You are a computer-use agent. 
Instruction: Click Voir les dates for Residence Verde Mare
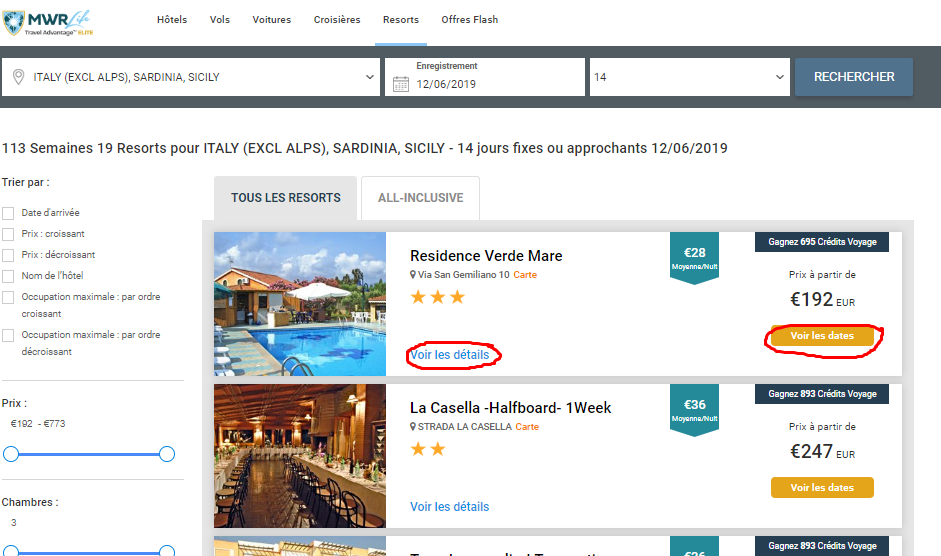[822, 336]
